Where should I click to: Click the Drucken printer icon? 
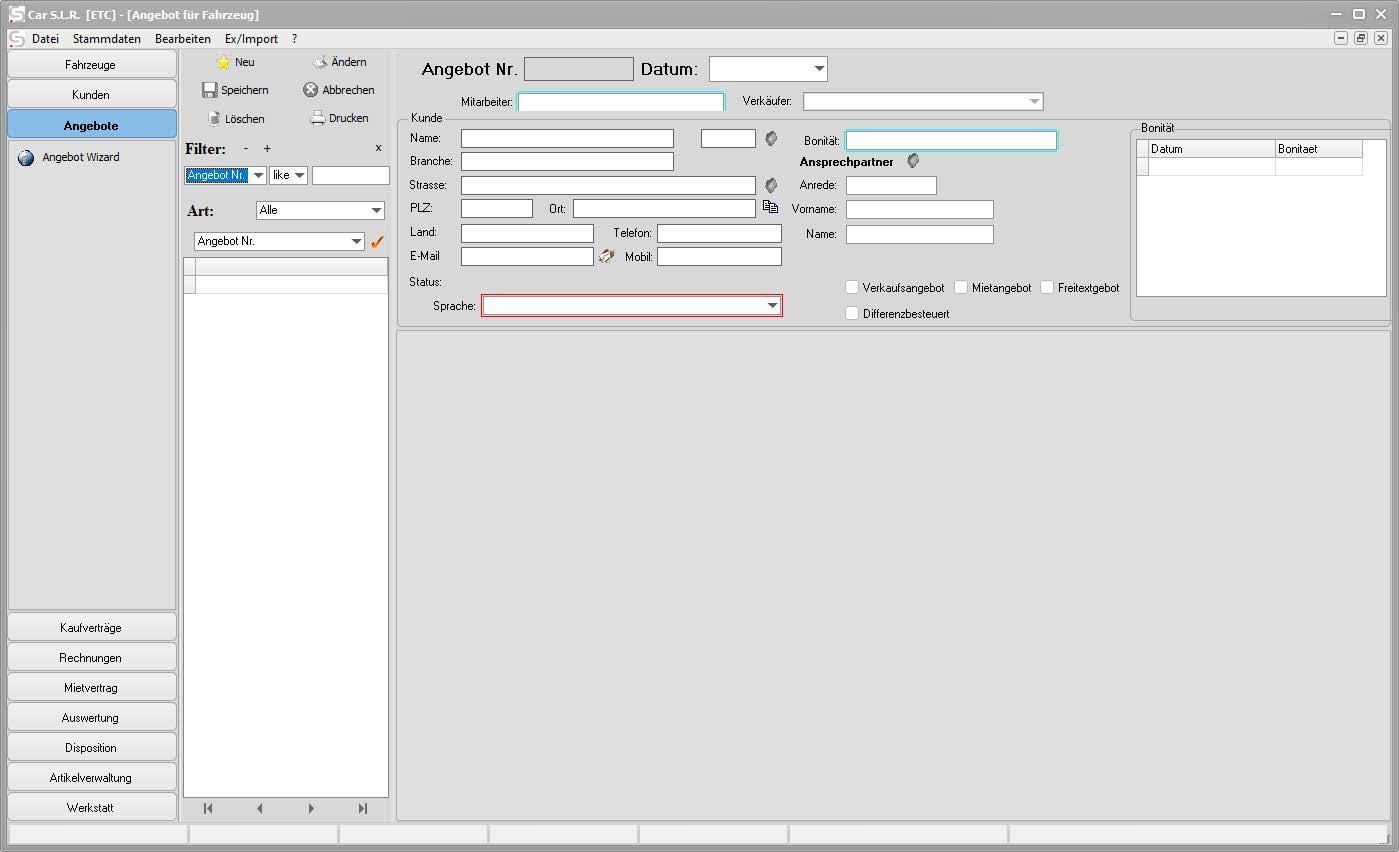(318, 118)
